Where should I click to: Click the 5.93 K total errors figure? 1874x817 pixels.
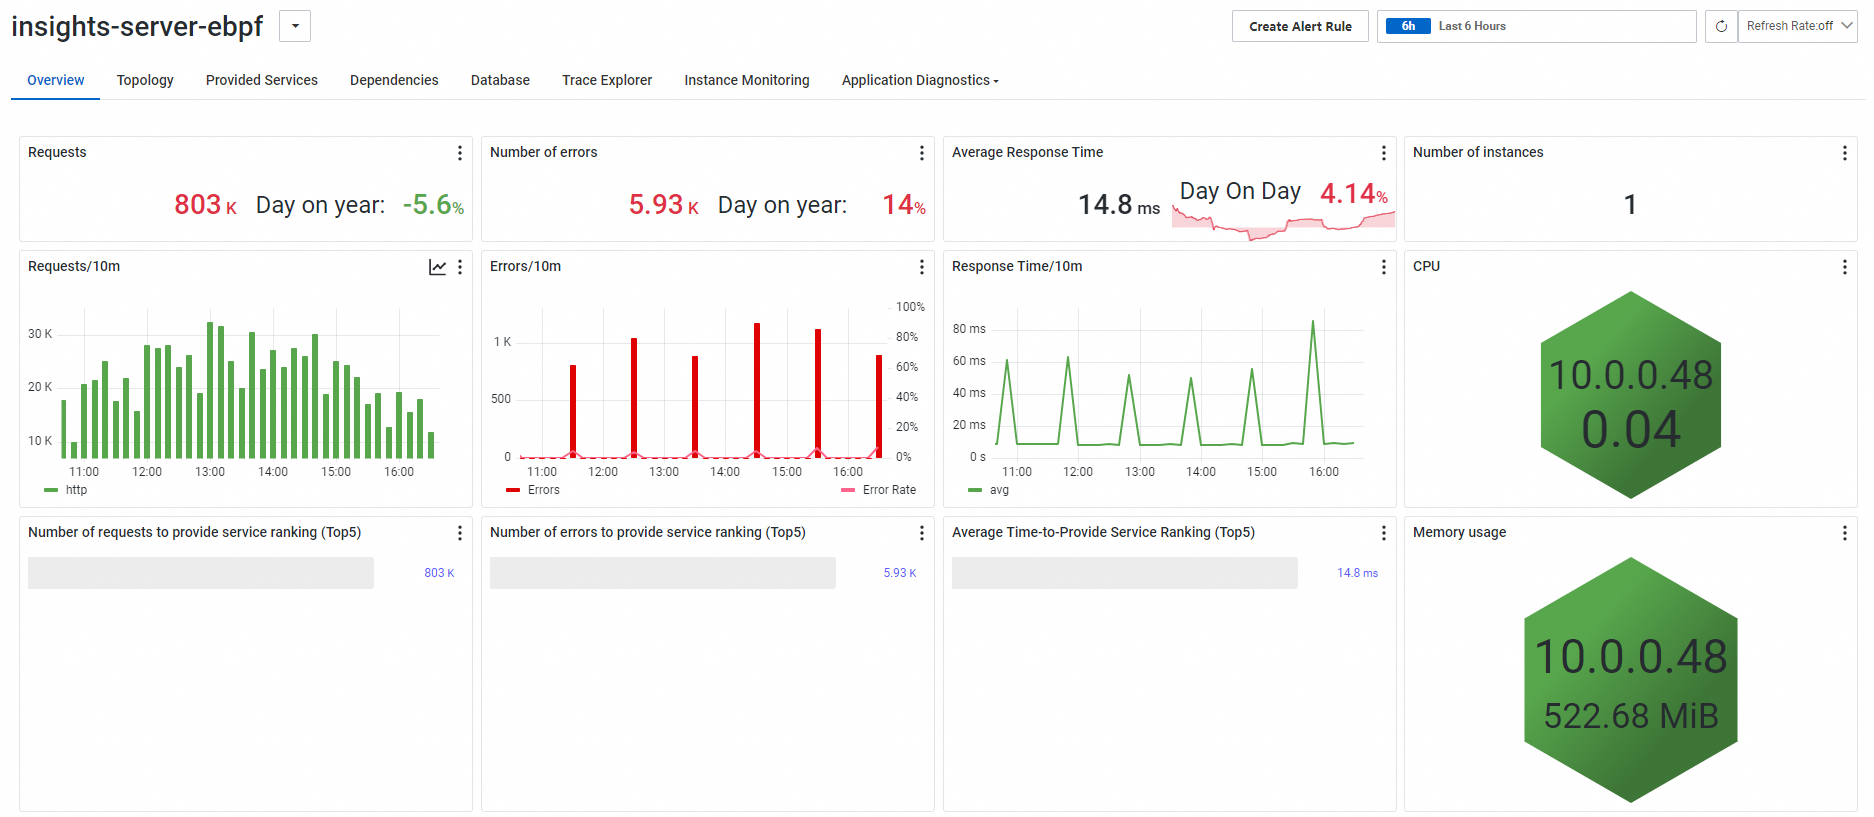(x=664, y=205)
